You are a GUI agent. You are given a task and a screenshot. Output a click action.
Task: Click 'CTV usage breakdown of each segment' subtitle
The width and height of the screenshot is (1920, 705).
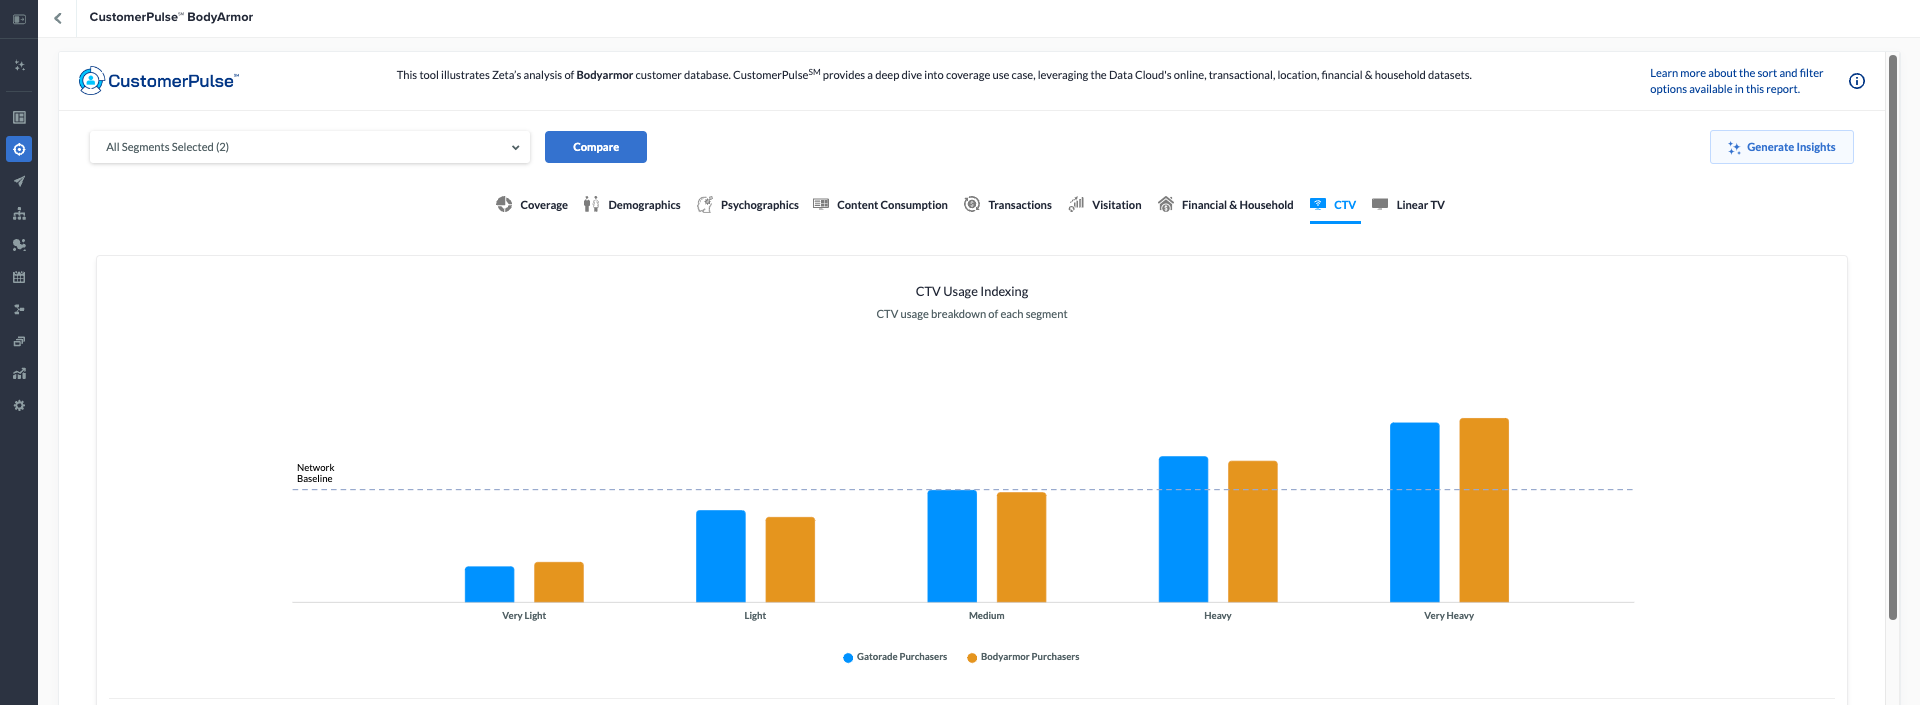(972, 314)
